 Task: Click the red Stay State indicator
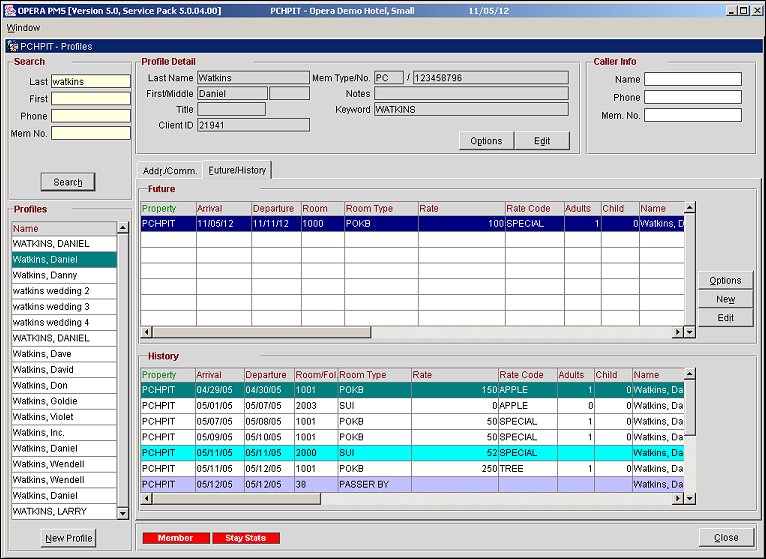tap(245, 538)
